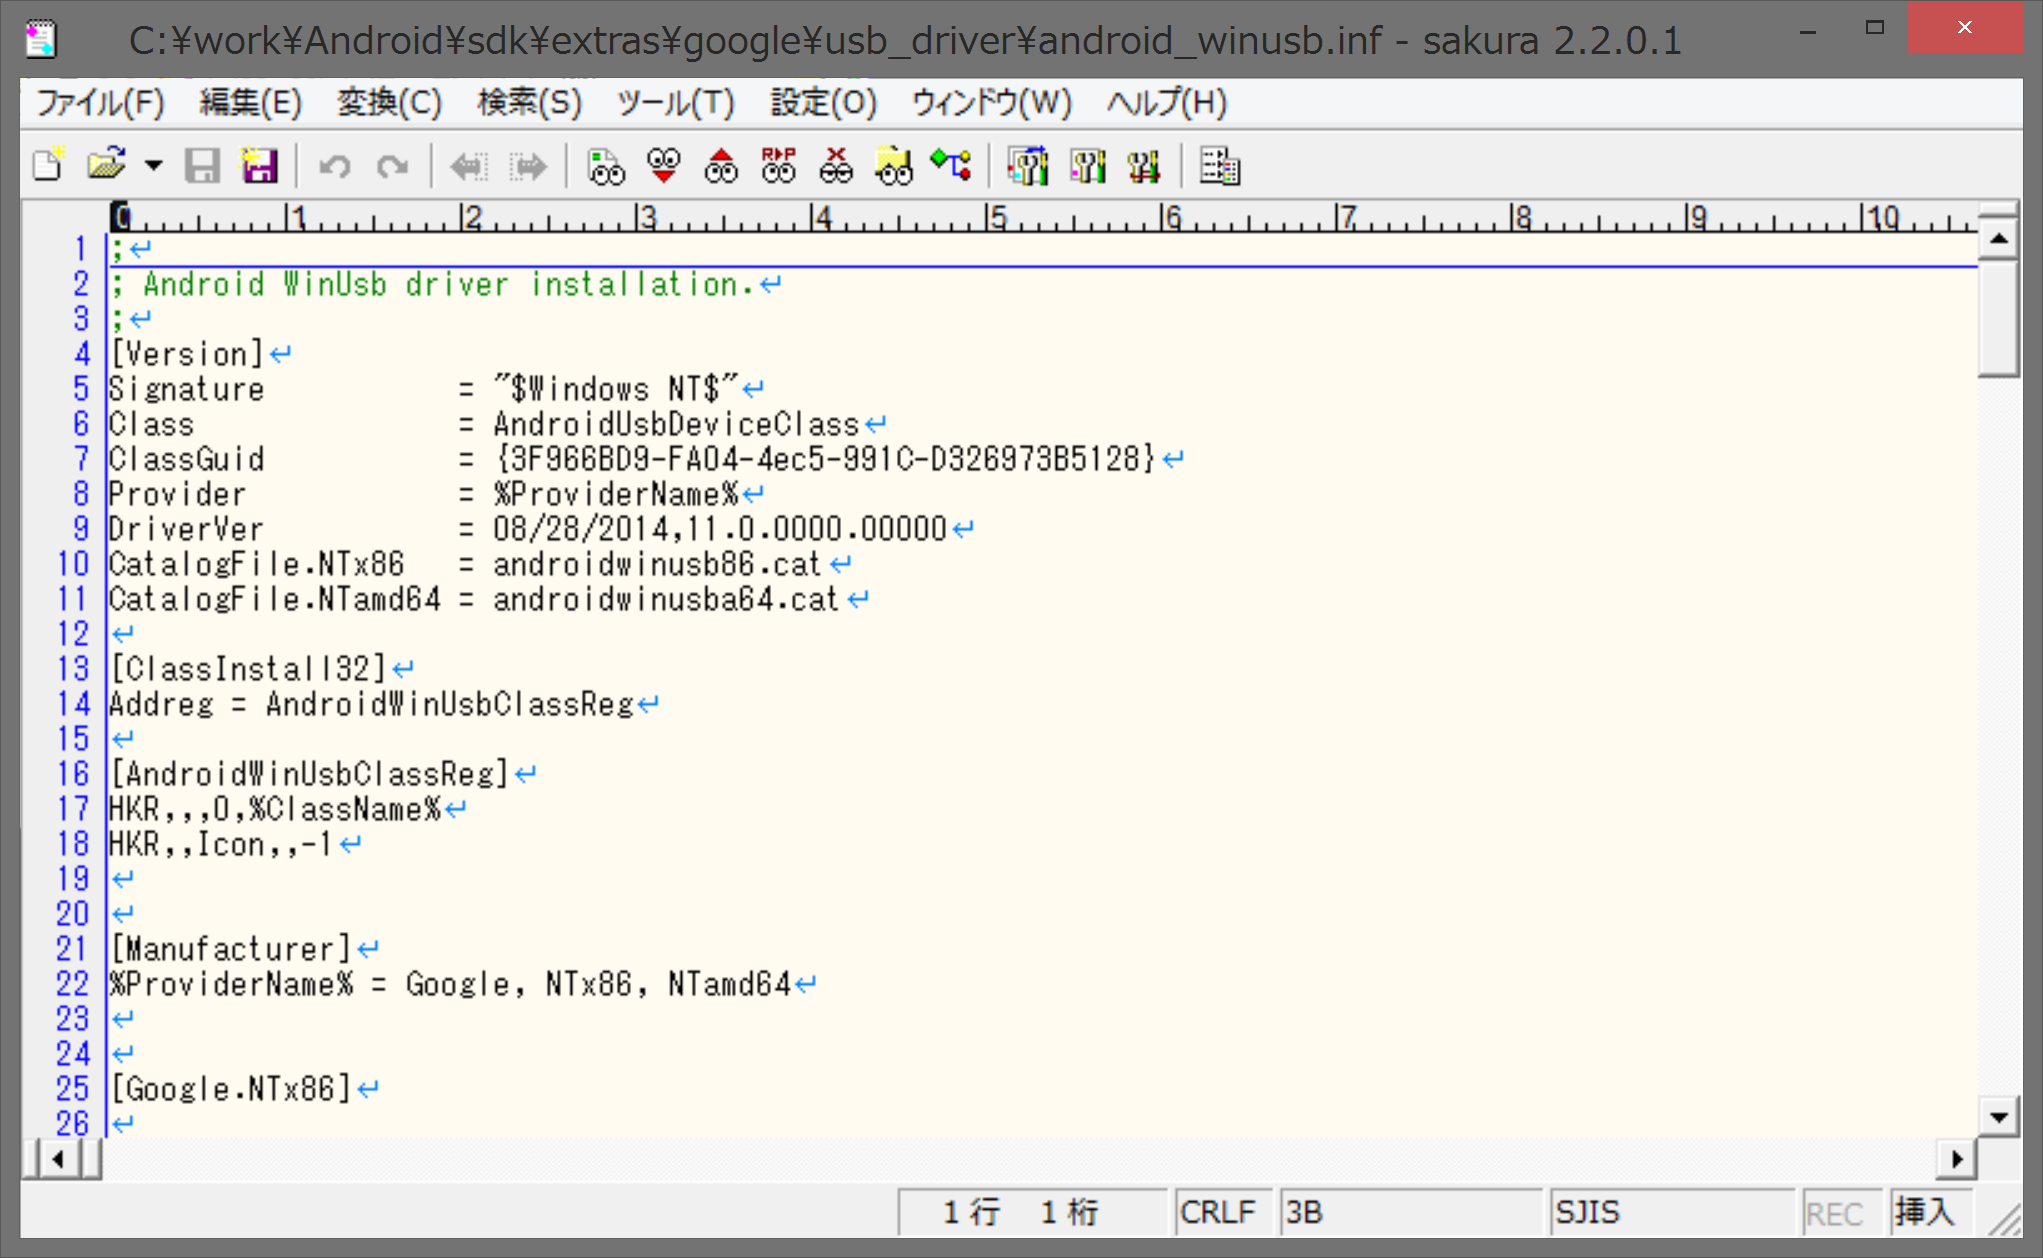2043x1258 pixels.
Task: Click the vertical scrollbar up arrow
Action: coord(1998,238)
